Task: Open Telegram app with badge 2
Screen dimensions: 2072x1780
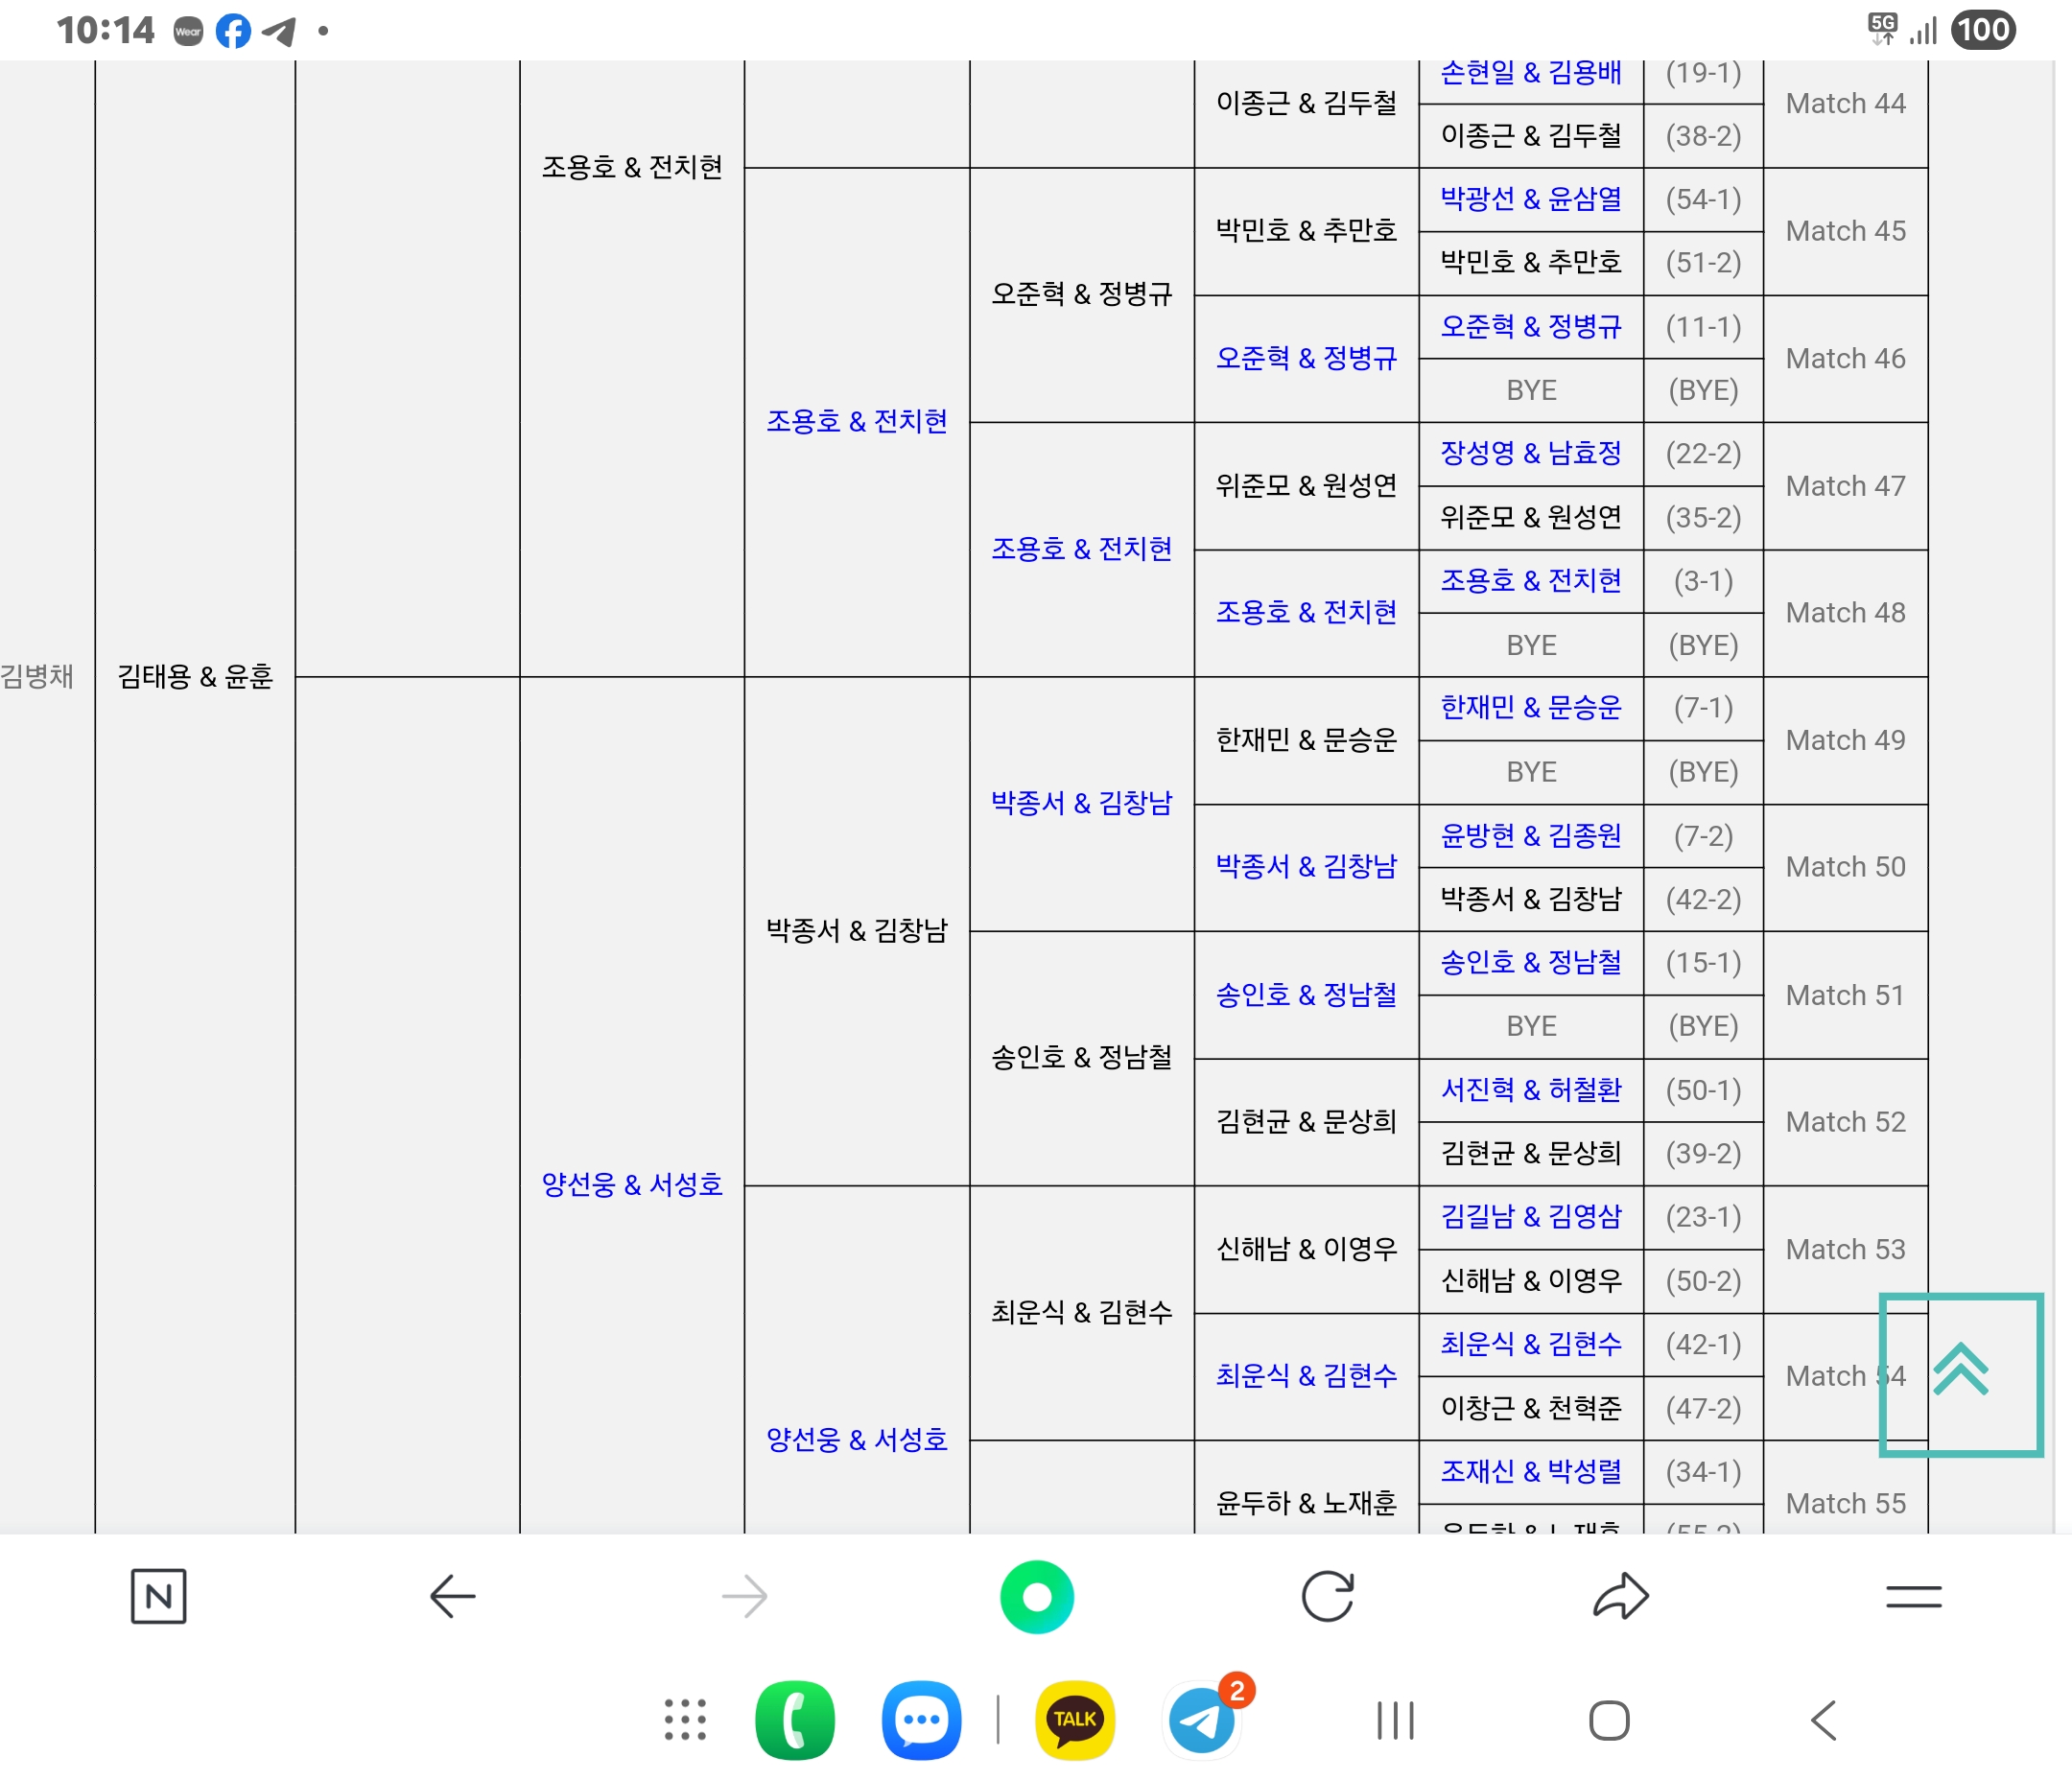Action: point(1201,1719)
